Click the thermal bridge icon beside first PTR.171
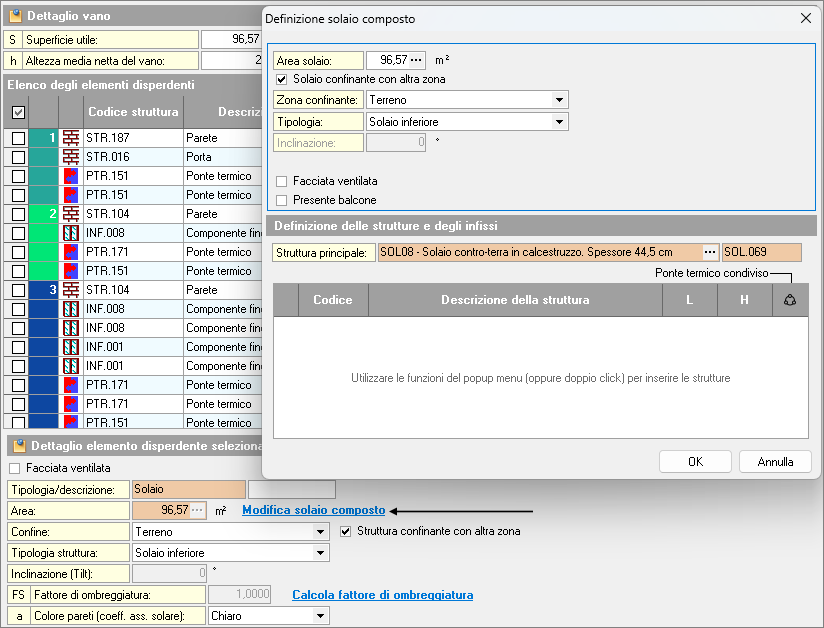The height and width of the screenshot is (628, 824). [x=71, y=252]
